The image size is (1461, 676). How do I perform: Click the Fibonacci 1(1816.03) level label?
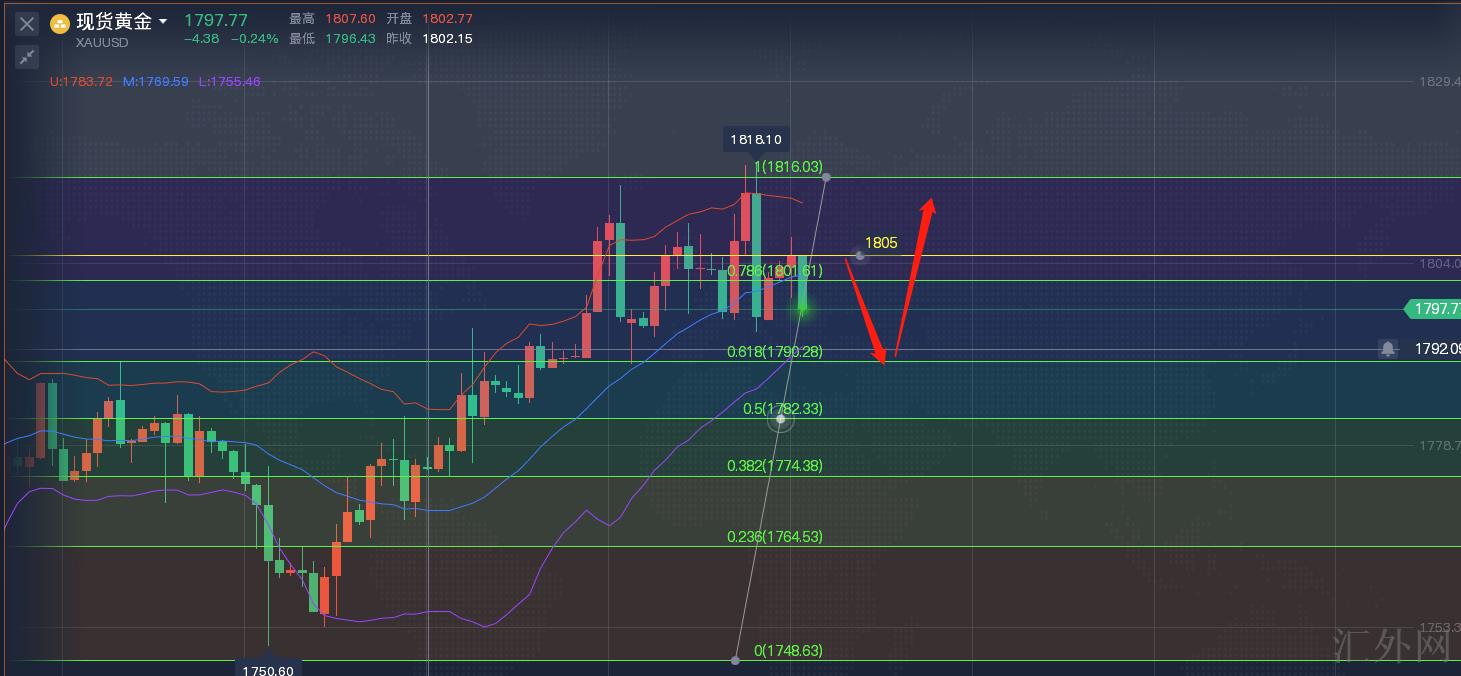(x=788, y=167)
